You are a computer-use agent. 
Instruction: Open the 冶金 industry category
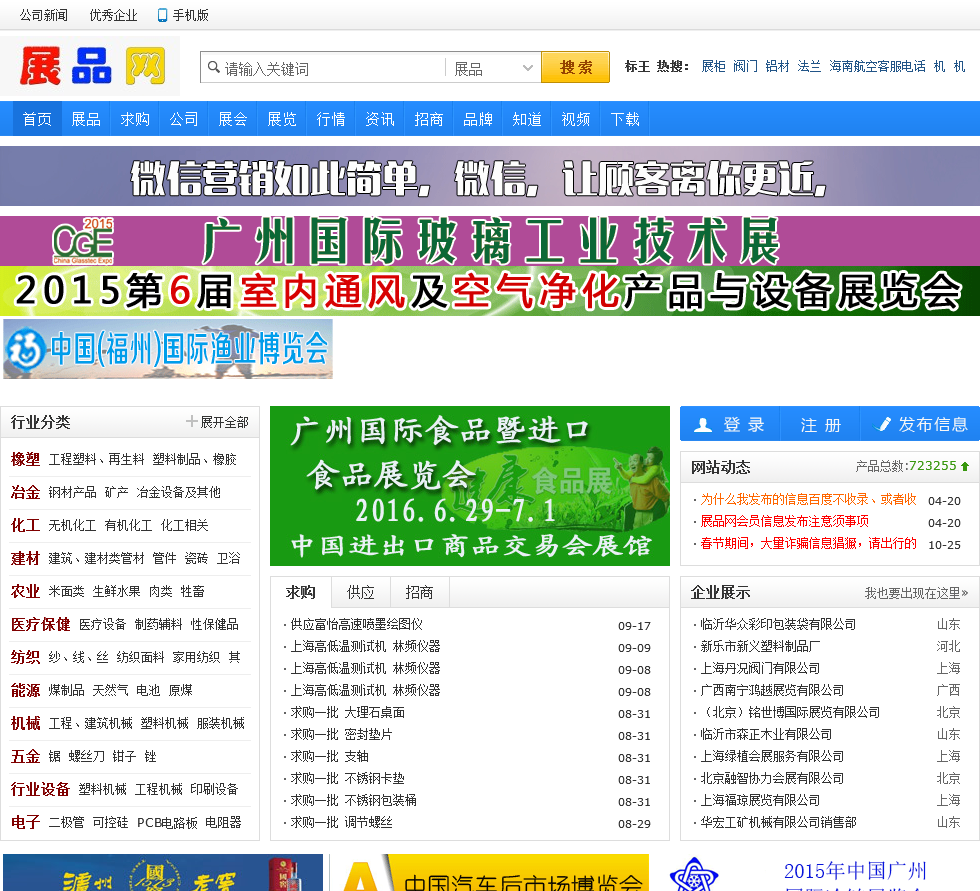pyautogui.click(x=25, y=492)
